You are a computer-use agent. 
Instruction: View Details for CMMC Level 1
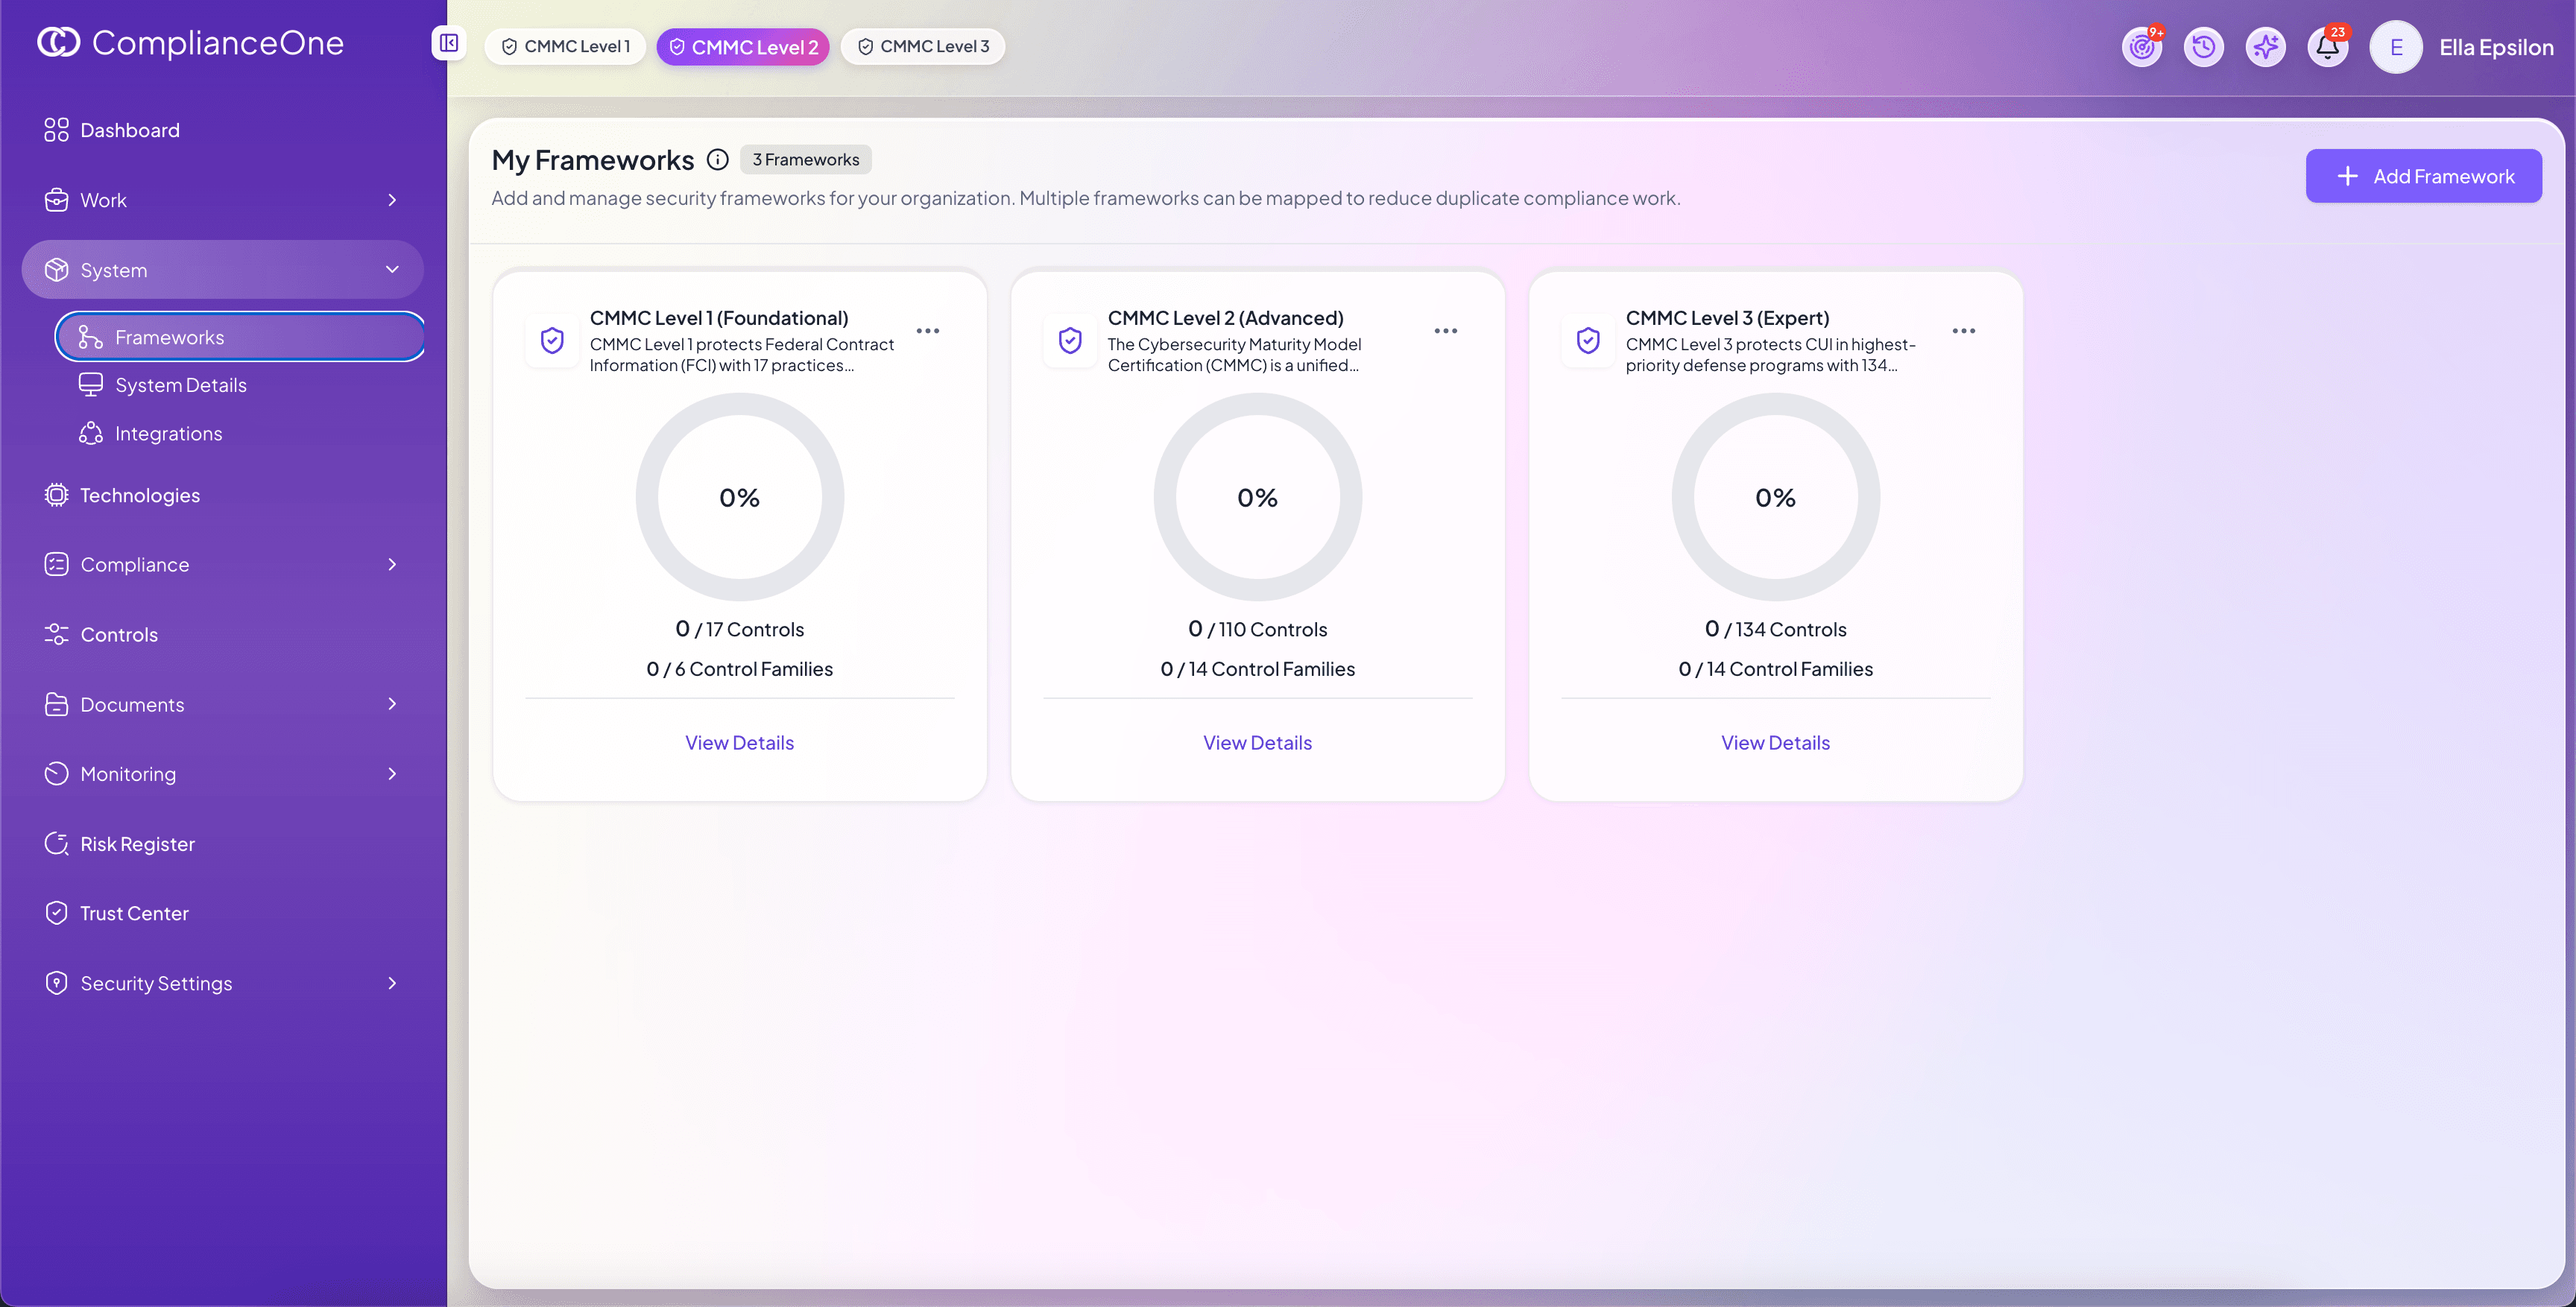739,743
